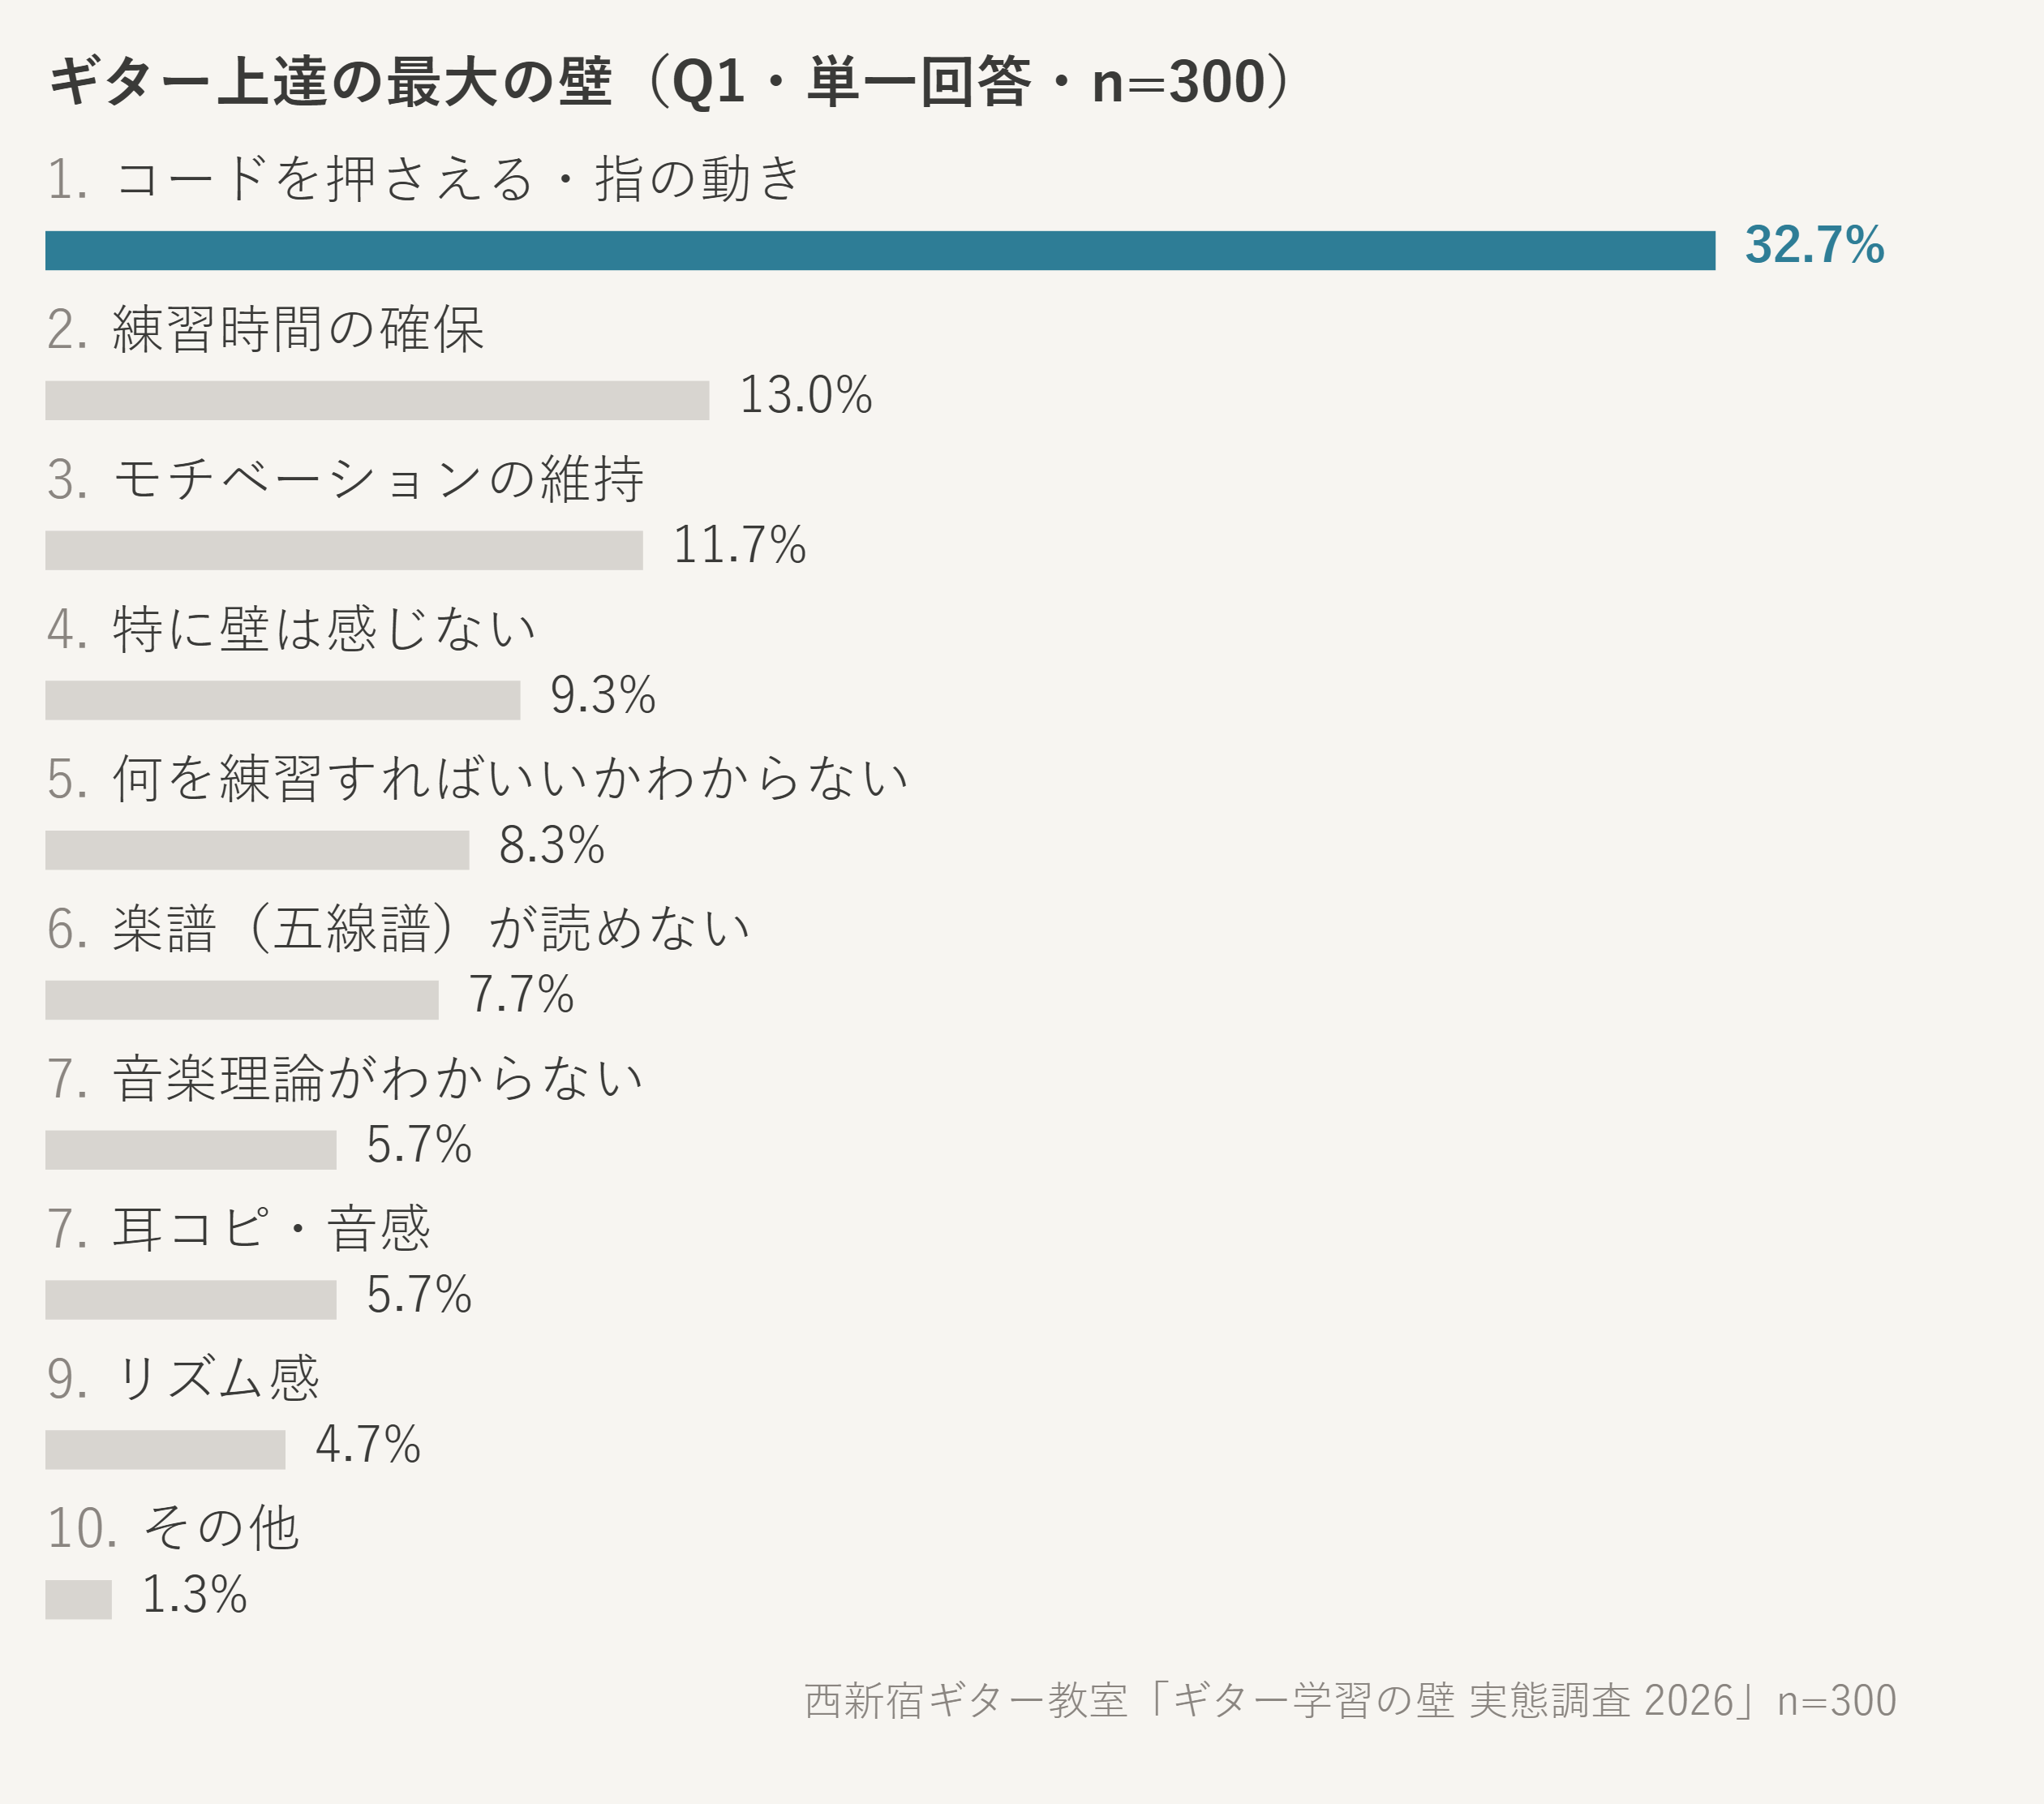Click the label 練習時間の確保
The height and width of the screenshot is (1804, 2044).
pyautogui.click(x=299, y=329)
